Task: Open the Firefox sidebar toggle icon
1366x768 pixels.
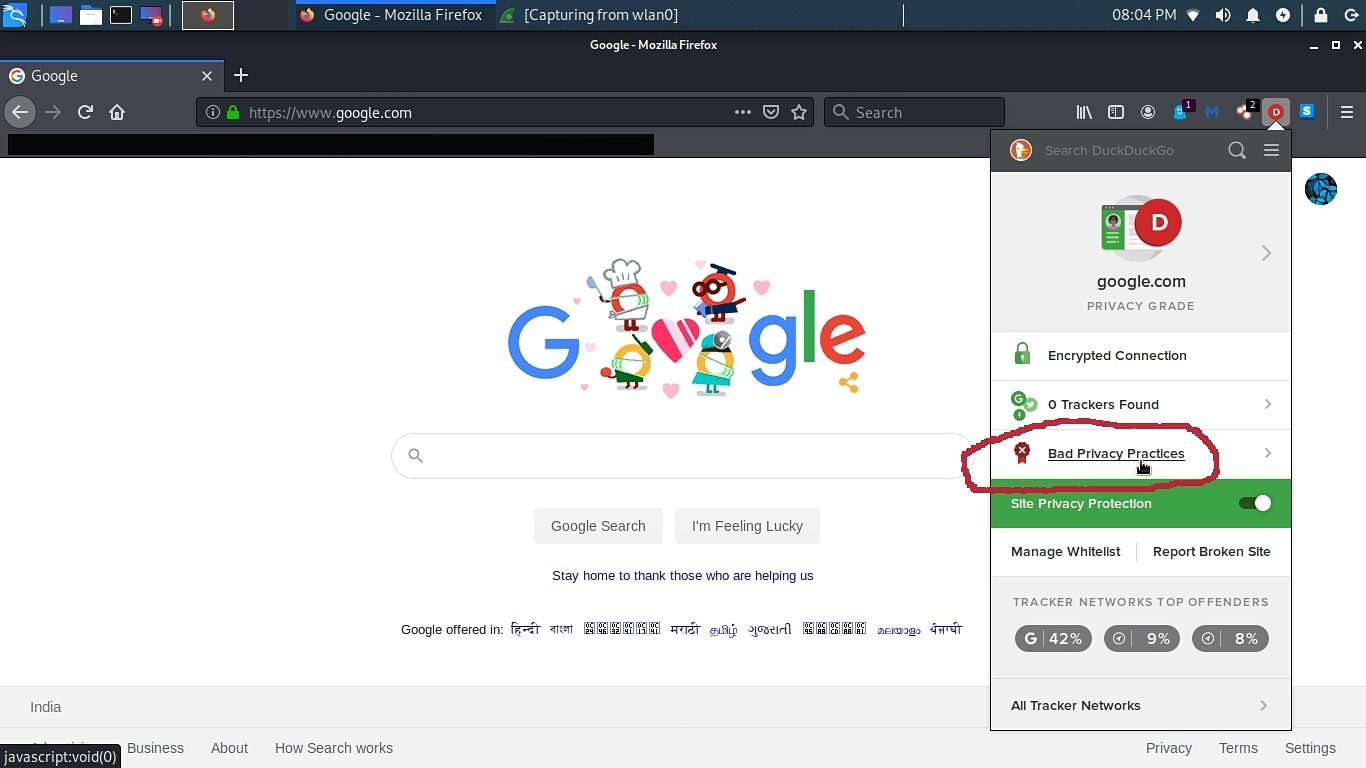Action: point(1116,112)
